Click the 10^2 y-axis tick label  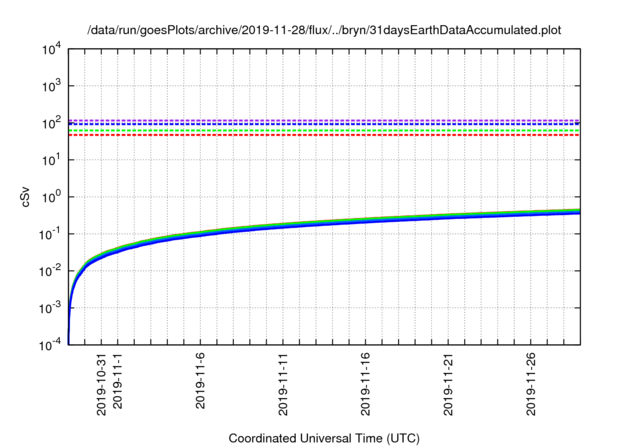51,123
